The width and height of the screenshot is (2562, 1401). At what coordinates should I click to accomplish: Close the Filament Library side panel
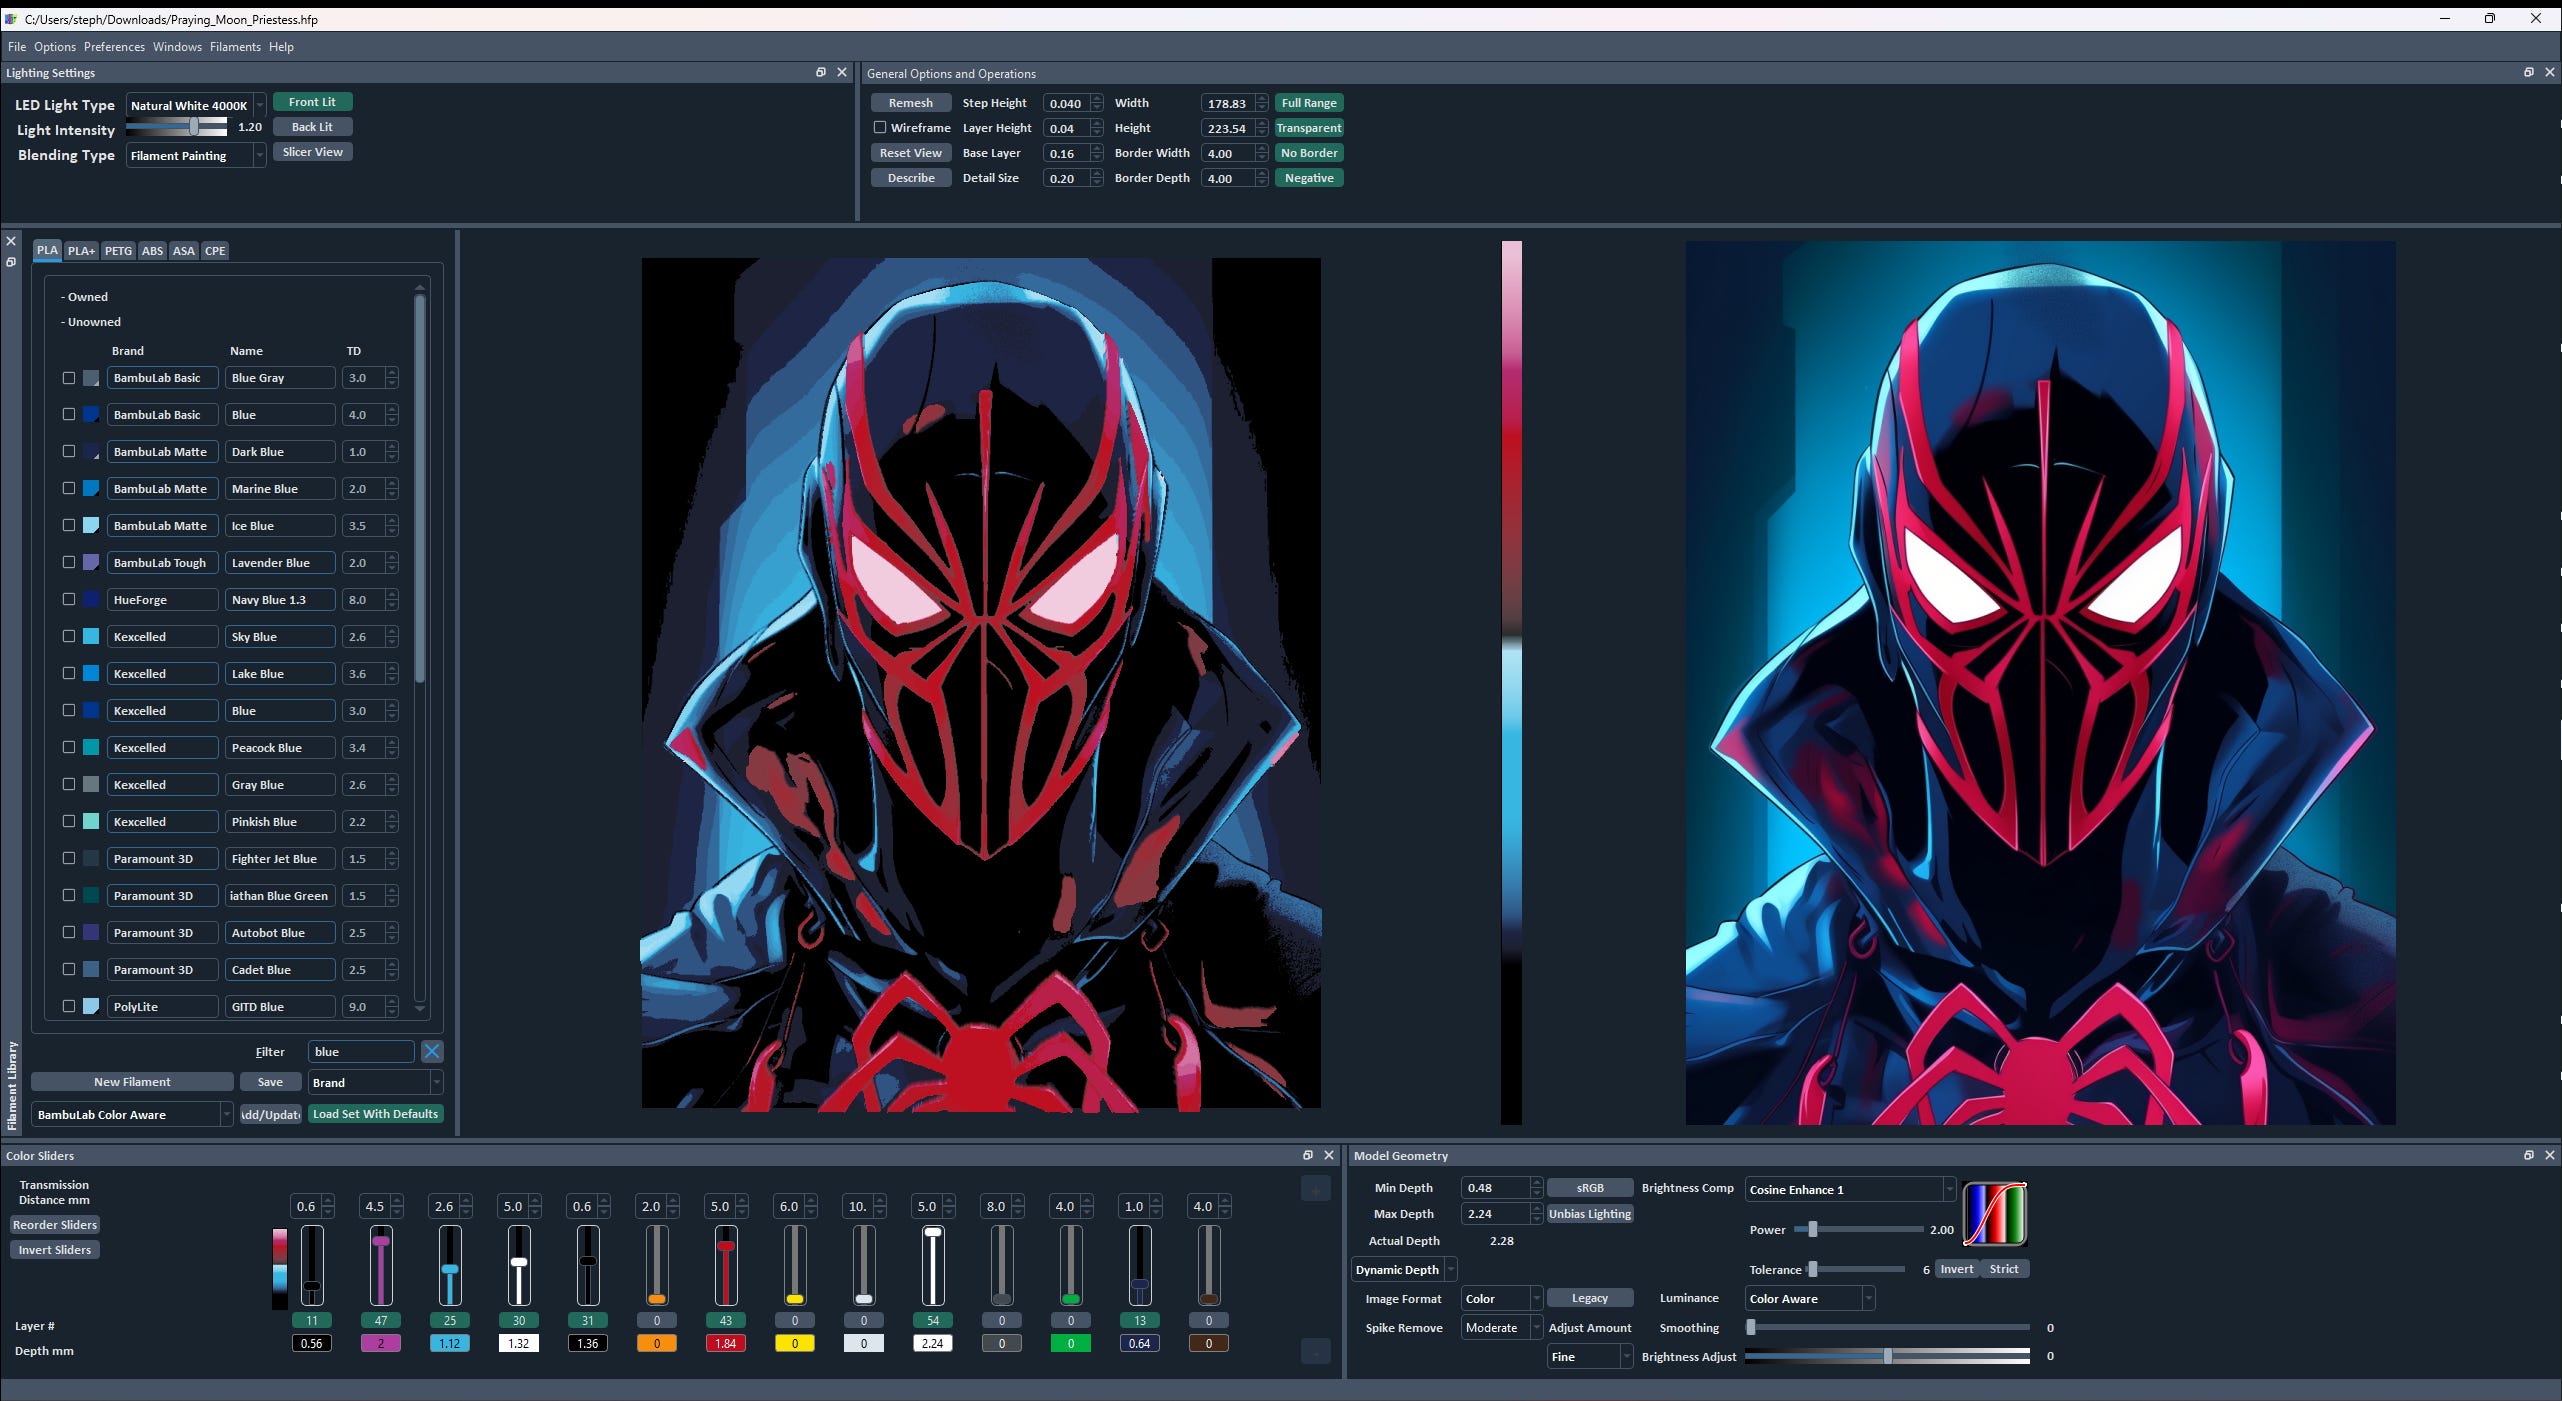click(11, 241)
